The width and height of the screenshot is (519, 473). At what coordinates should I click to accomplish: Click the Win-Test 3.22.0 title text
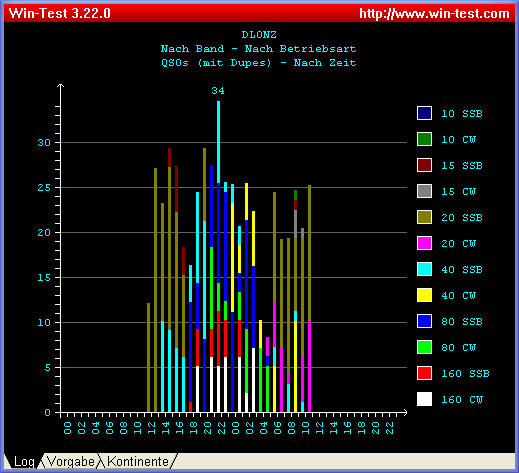60,14
